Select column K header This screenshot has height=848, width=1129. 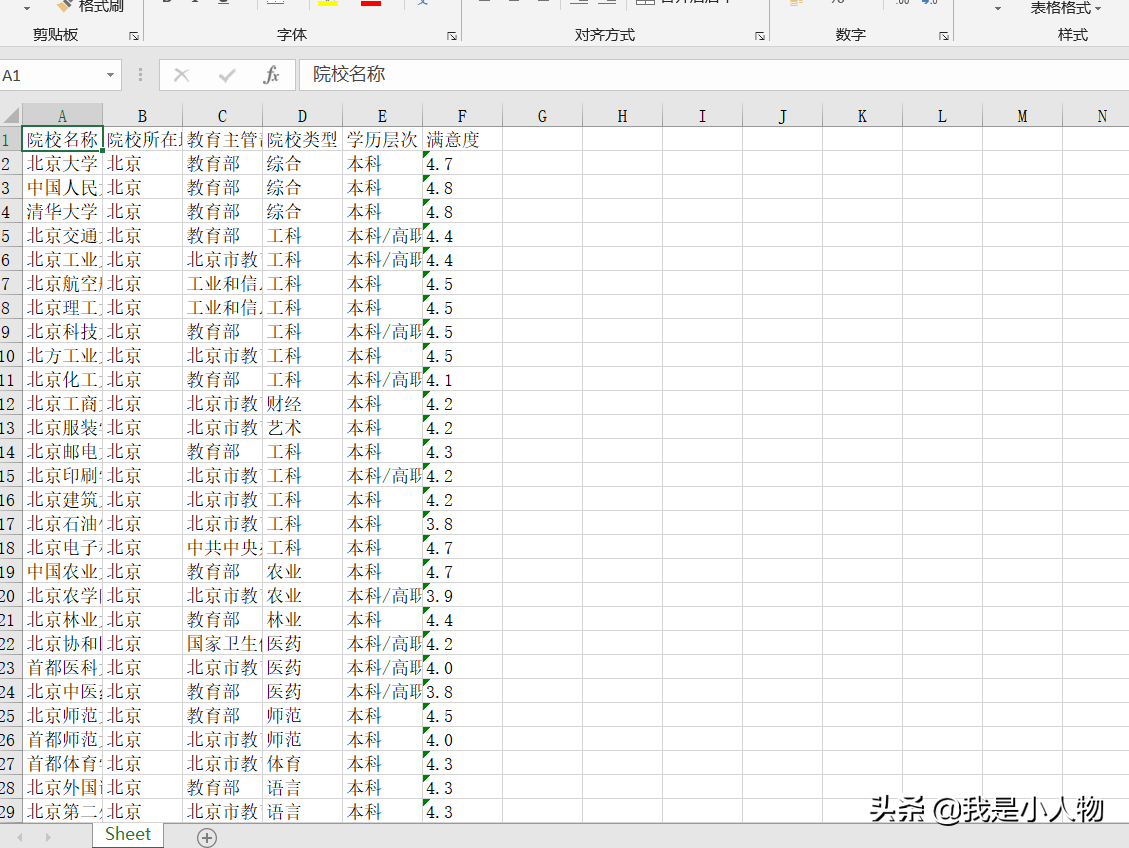[862, 116]
